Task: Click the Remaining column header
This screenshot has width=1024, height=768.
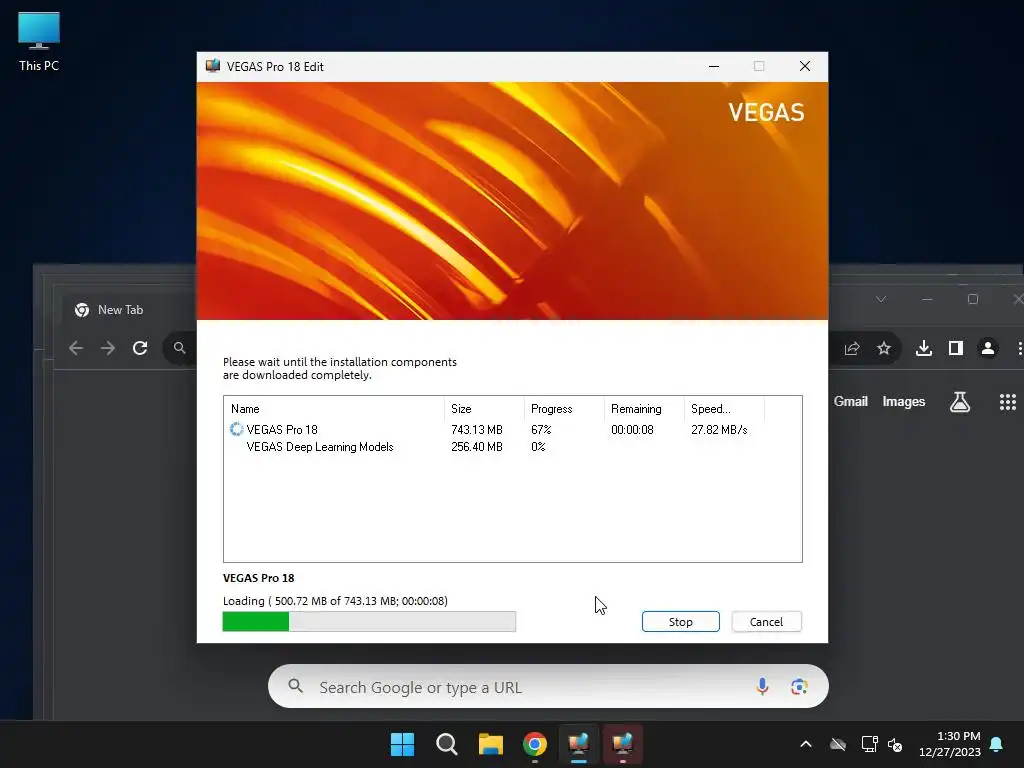Action: point(644,409)
